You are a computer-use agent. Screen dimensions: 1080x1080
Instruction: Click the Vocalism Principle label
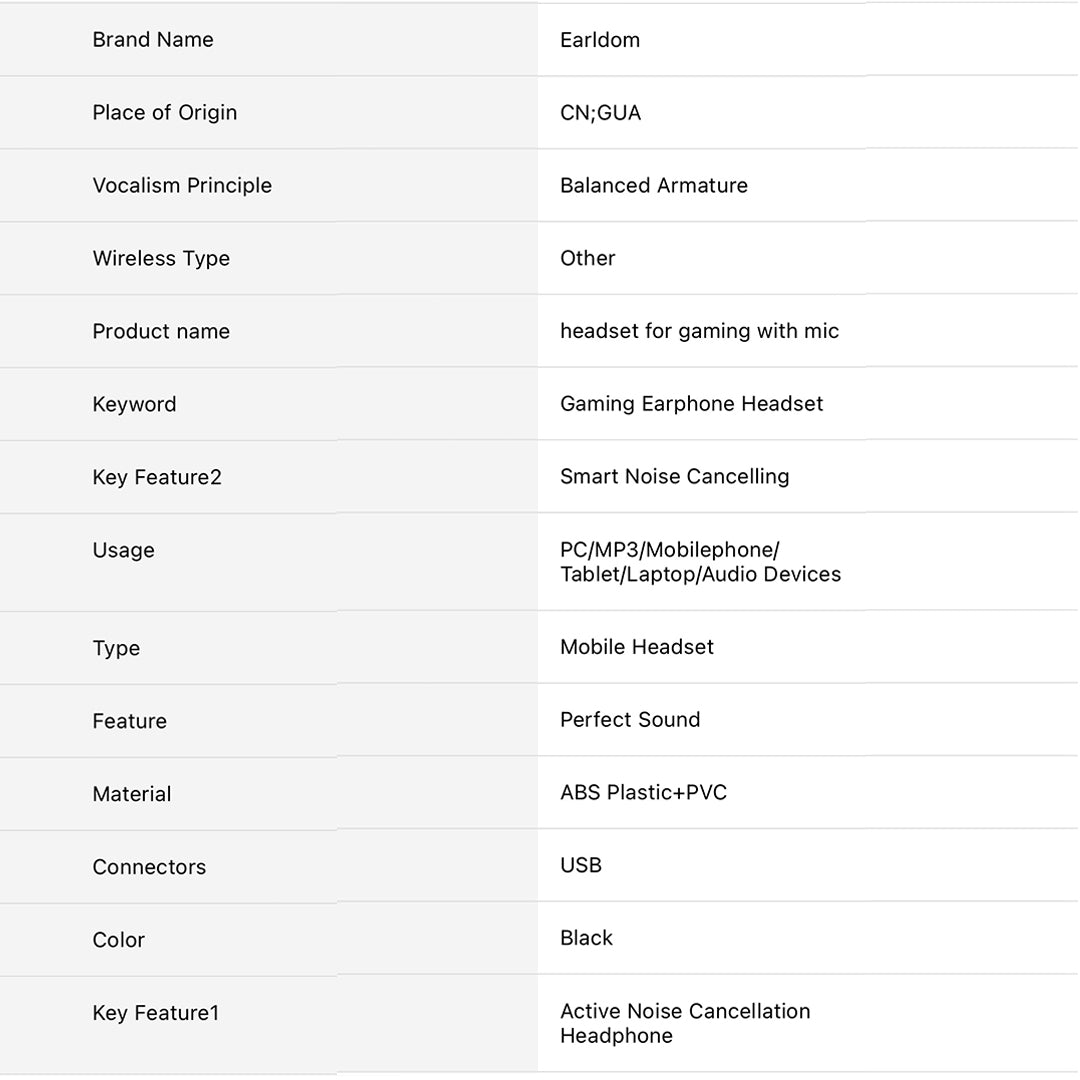[x=182, y=186]
